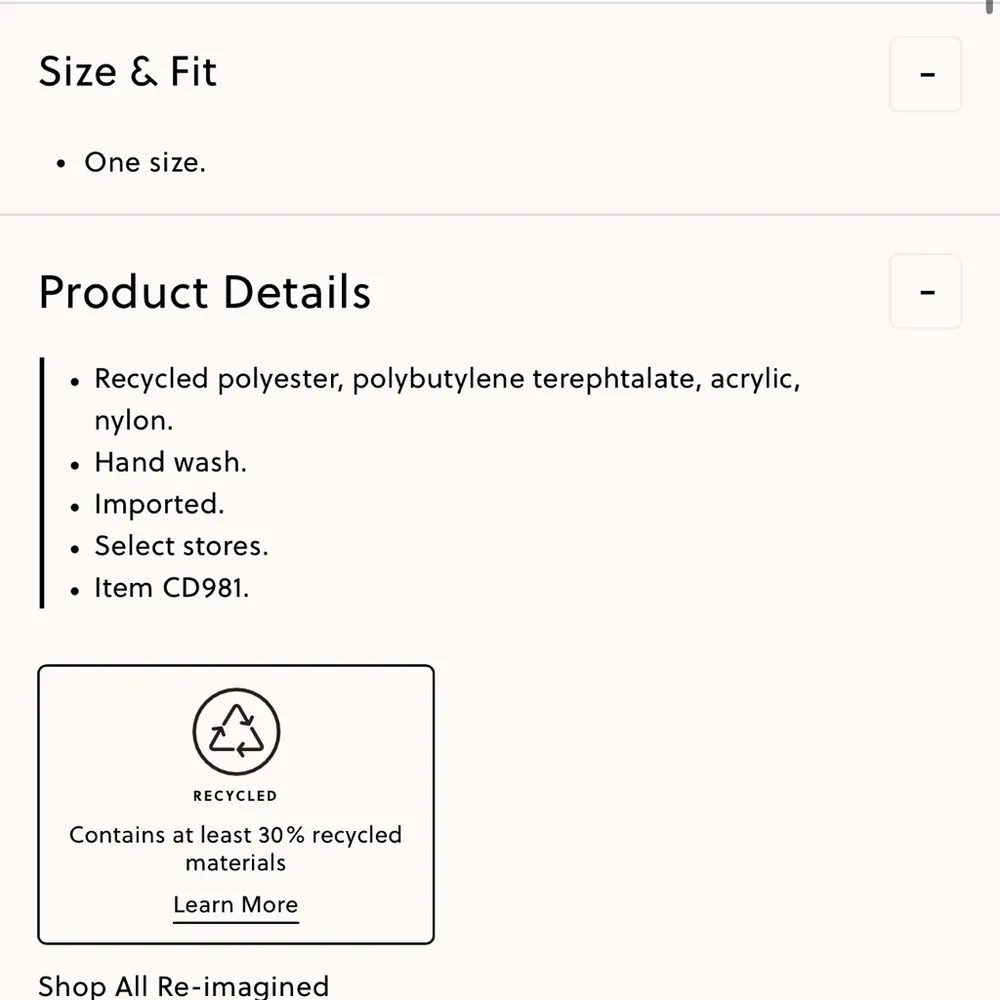This screenshot has width=1000, height=1000.
Task: Collapse the Size & Fit section
Action: point(925,74)
